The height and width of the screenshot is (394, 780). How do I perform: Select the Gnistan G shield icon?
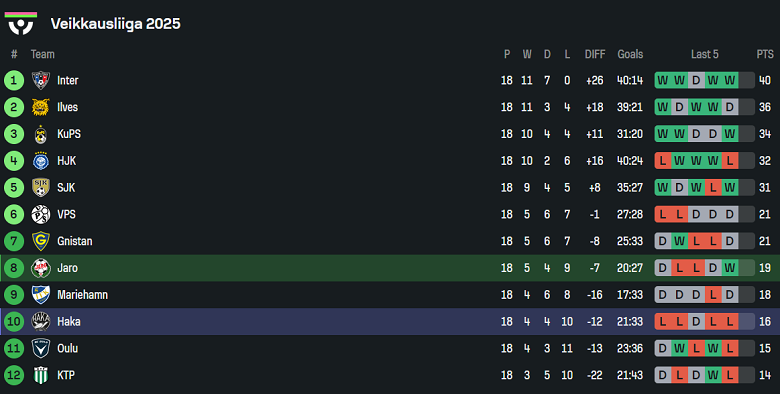coord(41,241)
